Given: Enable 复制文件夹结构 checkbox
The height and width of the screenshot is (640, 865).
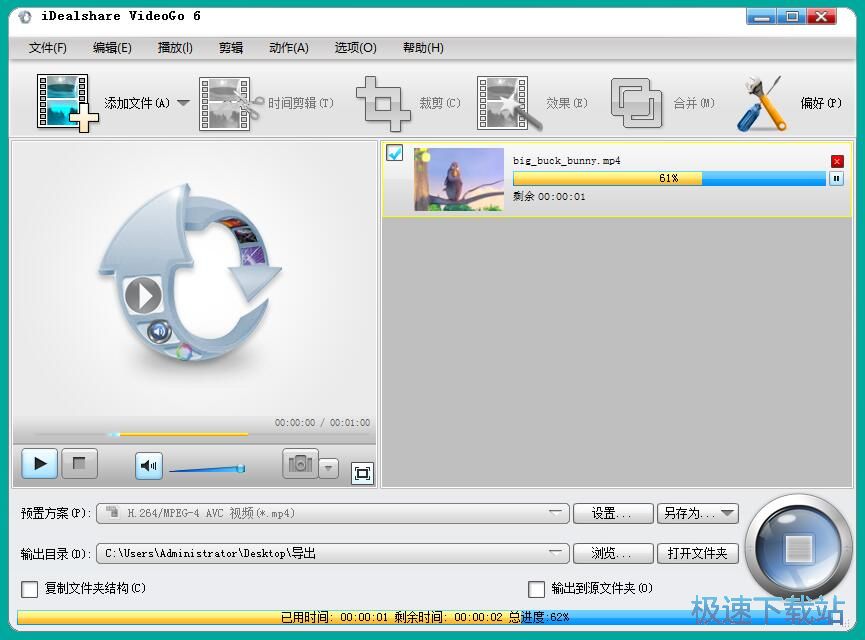Looking at the screenshot, I should point(29,589).
